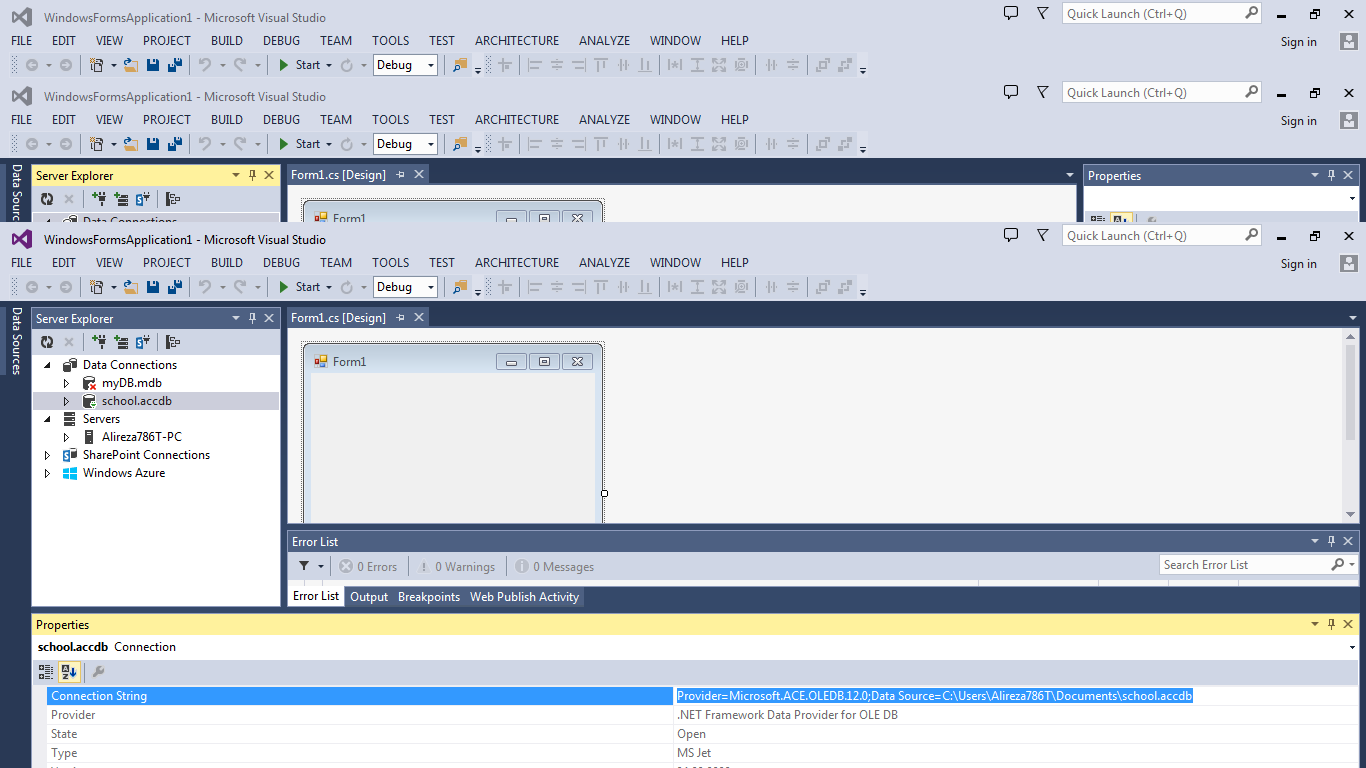This screenshot has height=768, width=1366.
Task: Click Navigate Backward arrow in front window toolbar
Action: pos(32,287)
